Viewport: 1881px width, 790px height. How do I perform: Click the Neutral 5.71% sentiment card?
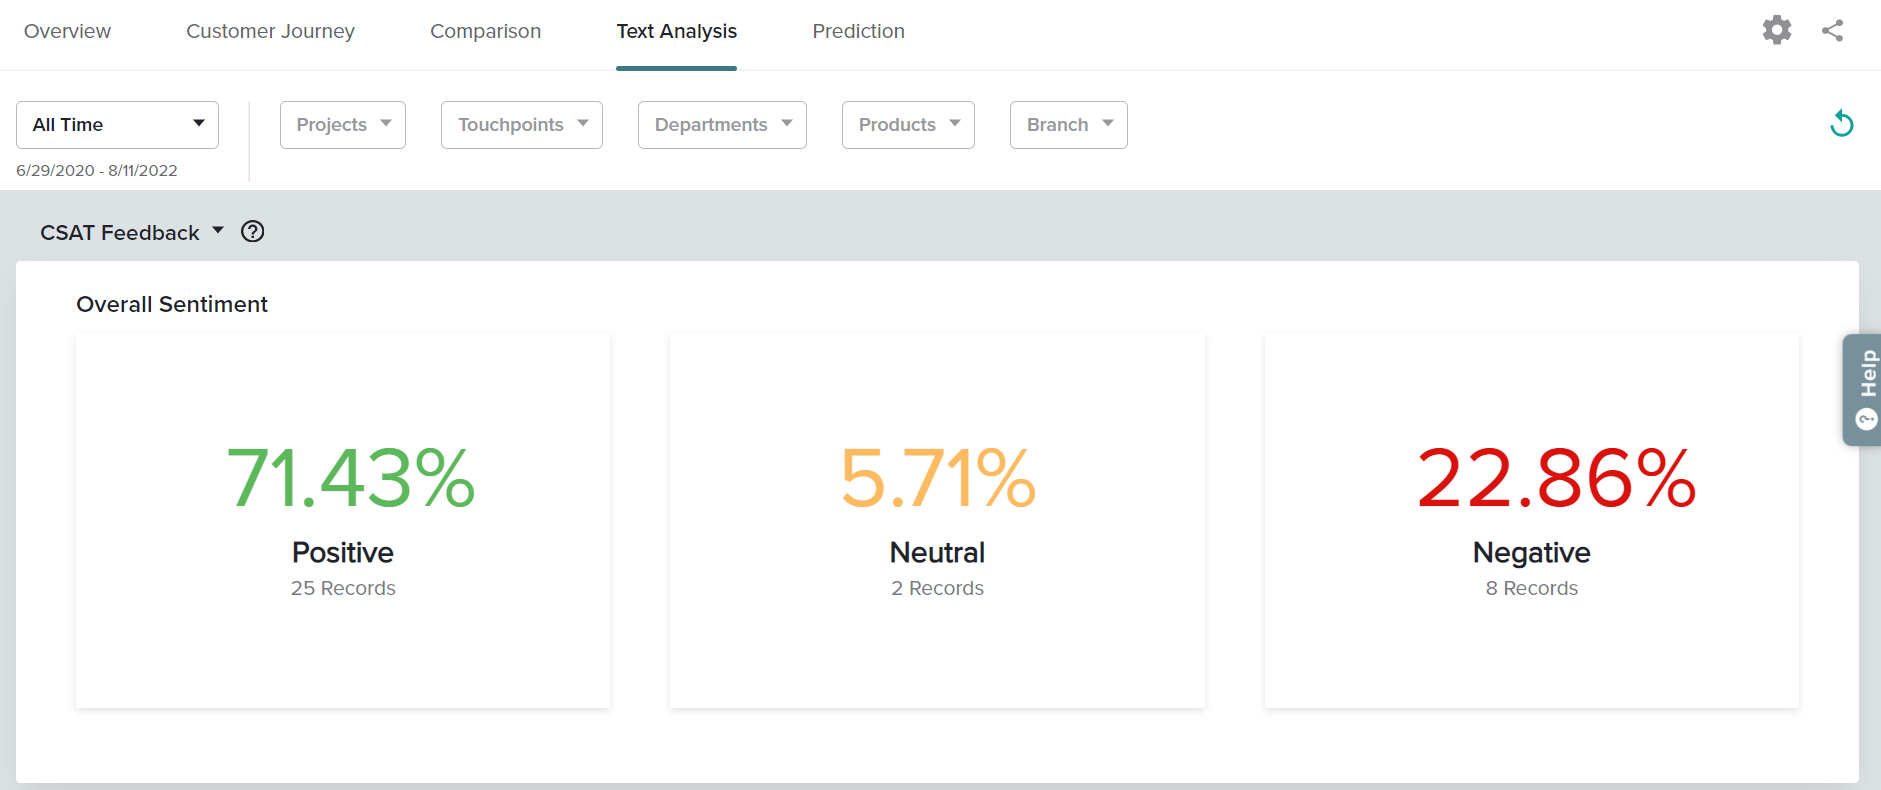tap(937, 520)
